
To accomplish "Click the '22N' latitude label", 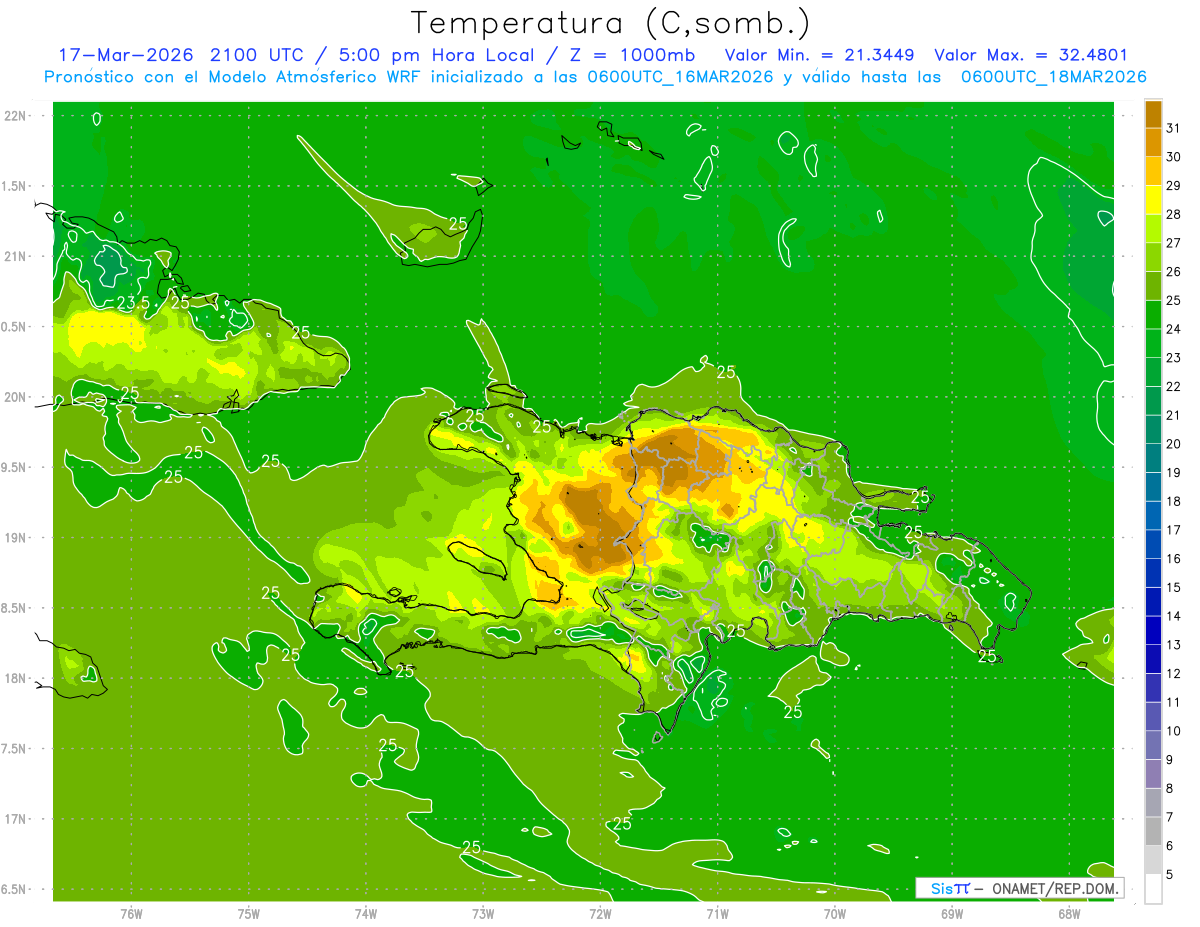I will click(x=15, y=115).
